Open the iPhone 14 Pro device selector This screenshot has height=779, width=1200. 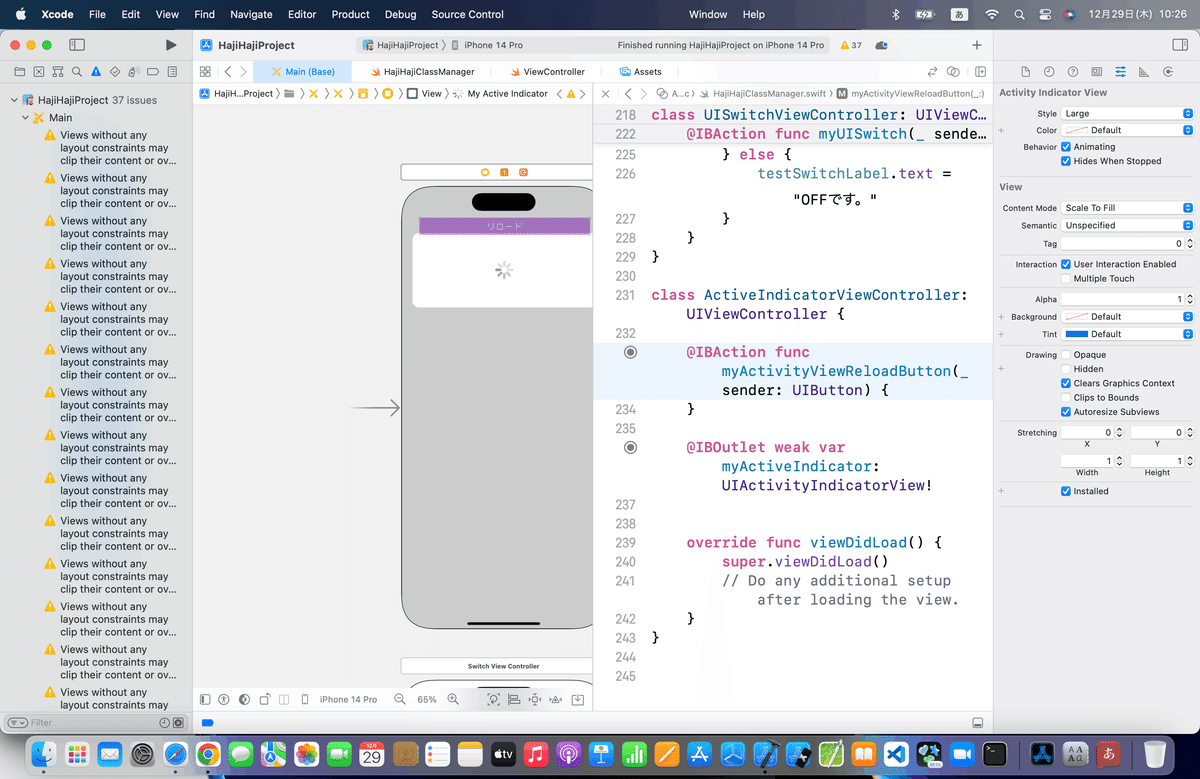[x=487, y=45]
